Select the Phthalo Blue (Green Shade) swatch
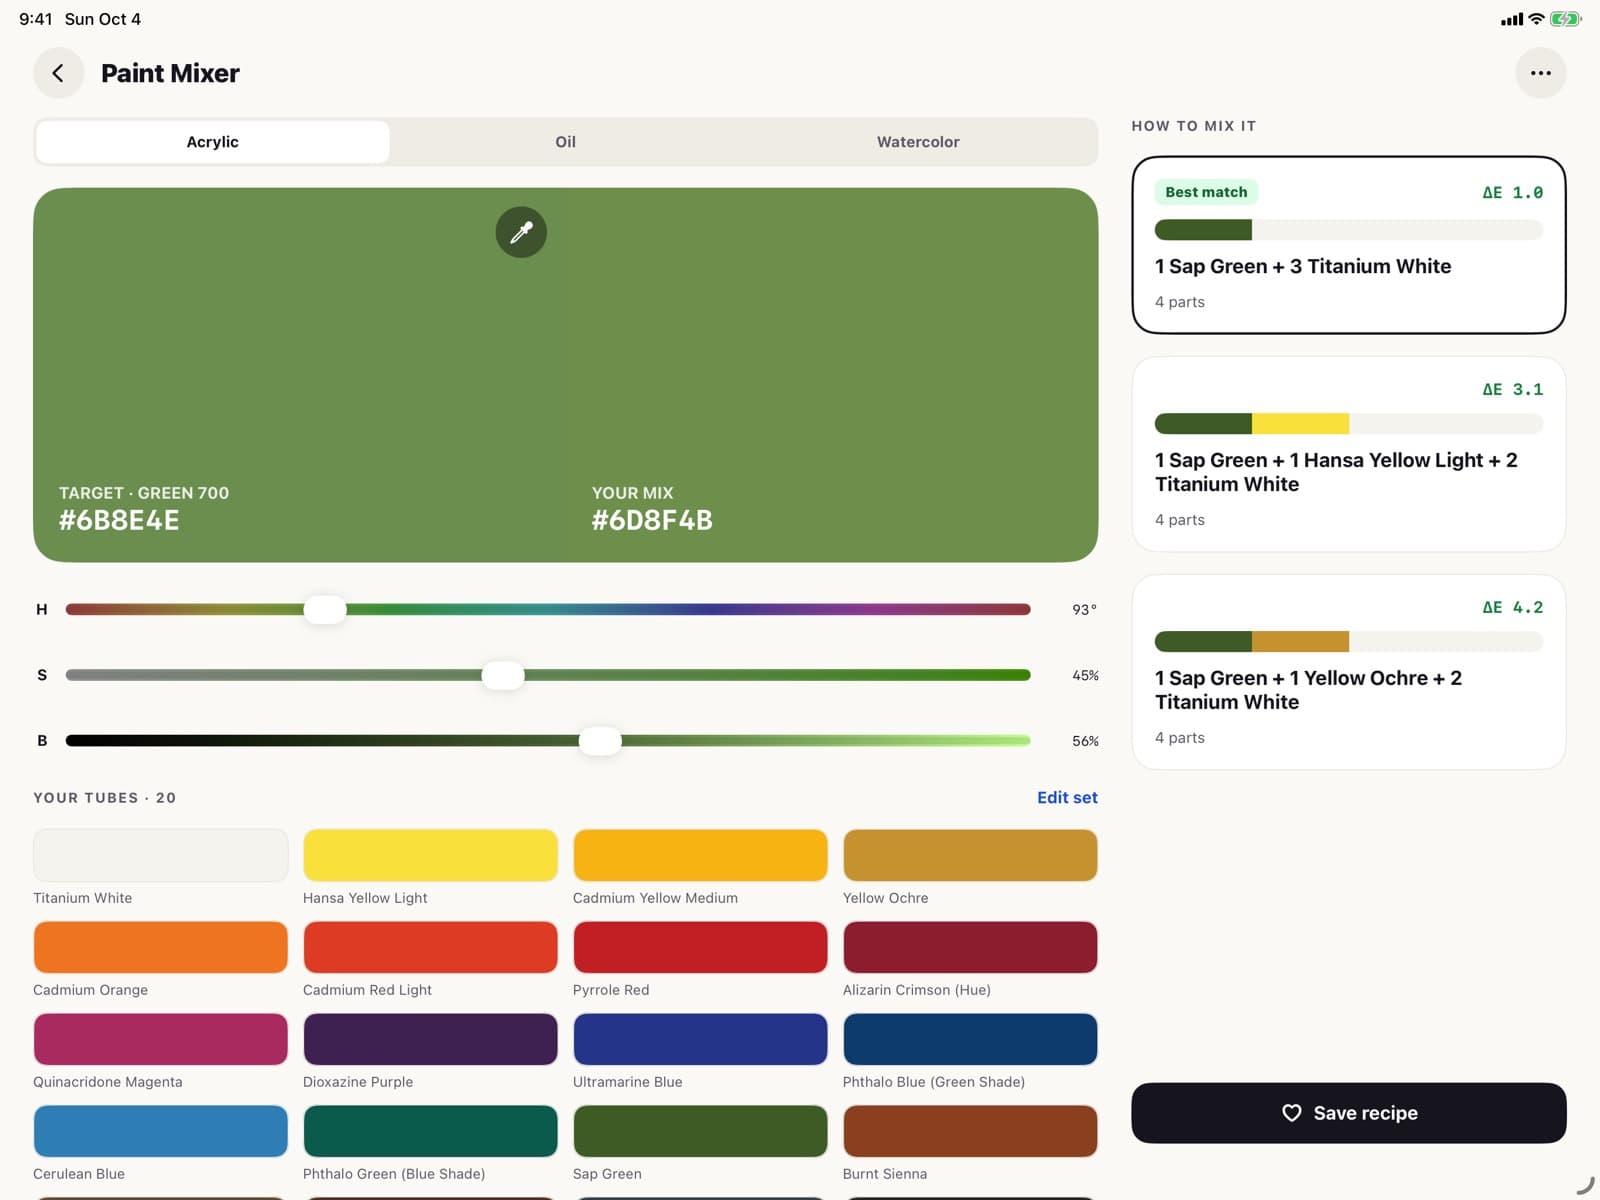 tap(970, 1039)
